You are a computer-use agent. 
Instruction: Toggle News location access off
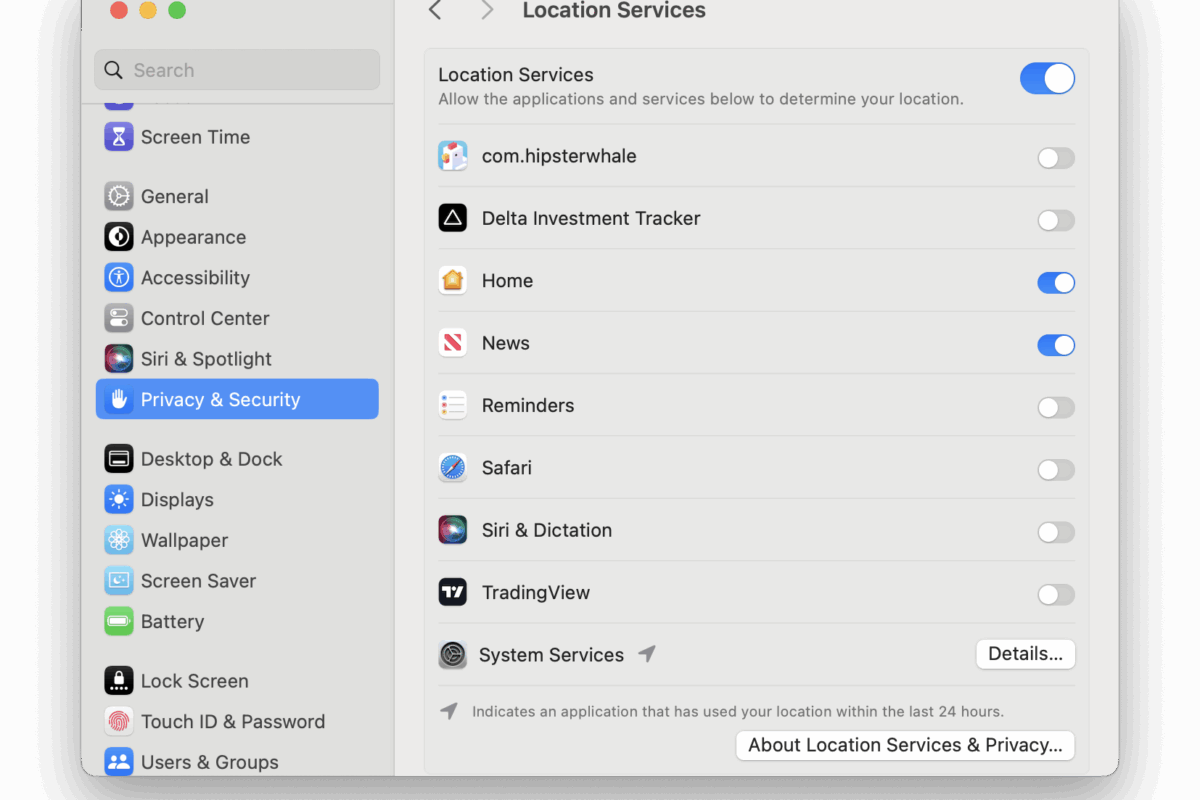[1055, 345]
